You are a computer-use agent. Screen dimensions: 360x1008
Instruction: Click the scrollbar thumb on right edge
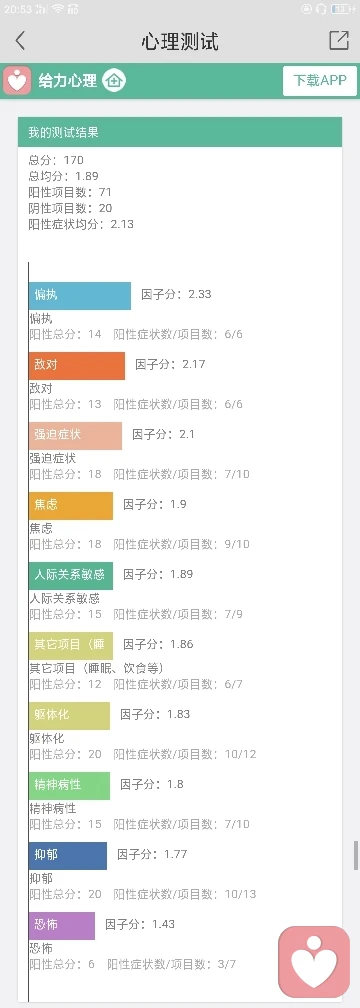[356, 856]
